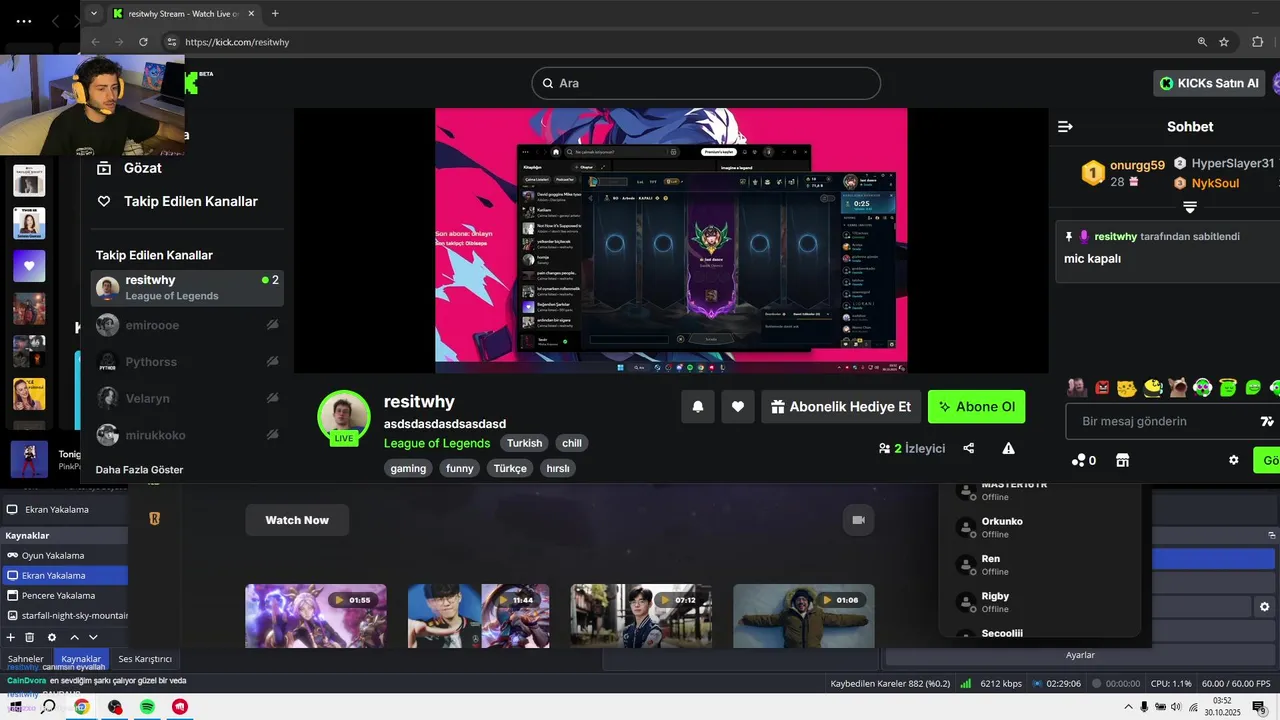Viewport: 1280px width, 720px height.
Task: Click the Ayarlar button in OBS
Action: pos(1080,655)
